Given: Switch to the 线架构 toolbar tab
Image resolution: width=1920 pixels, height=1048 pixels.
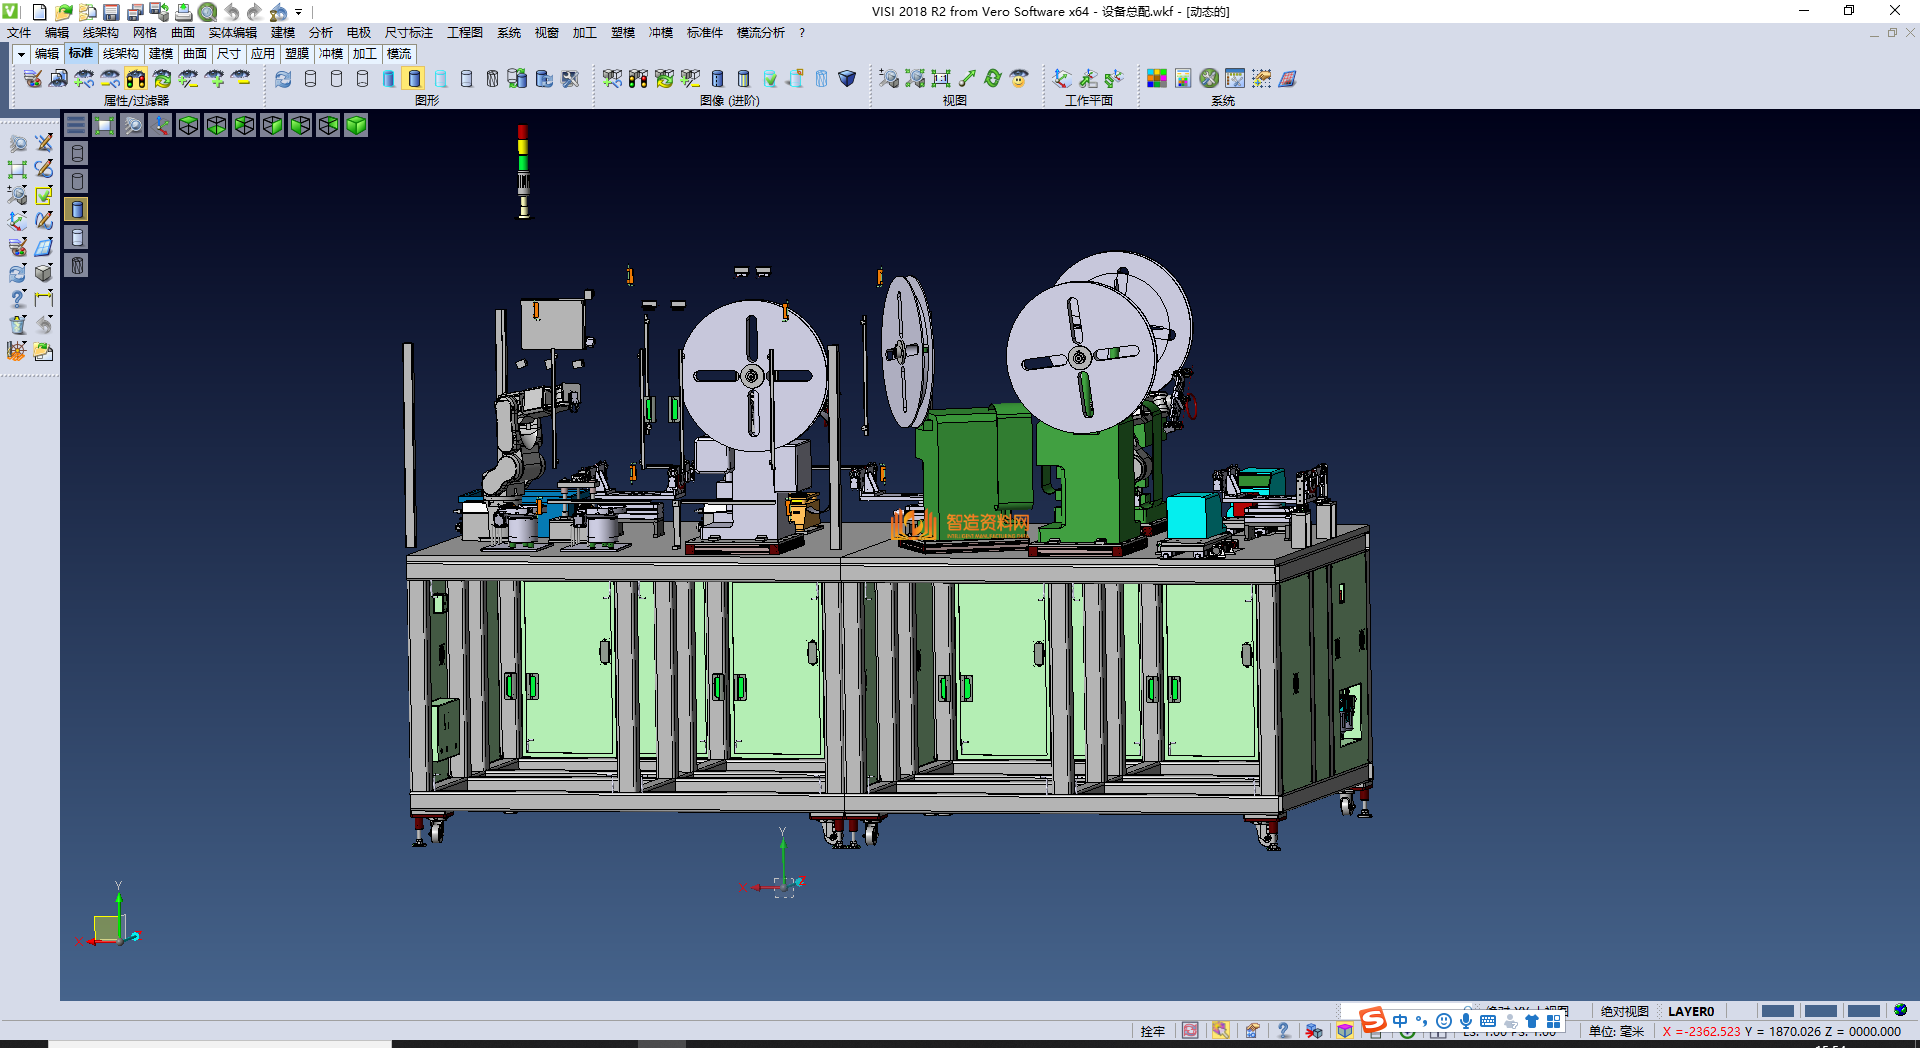Looking at the screenshot, I should pos(120,54).
